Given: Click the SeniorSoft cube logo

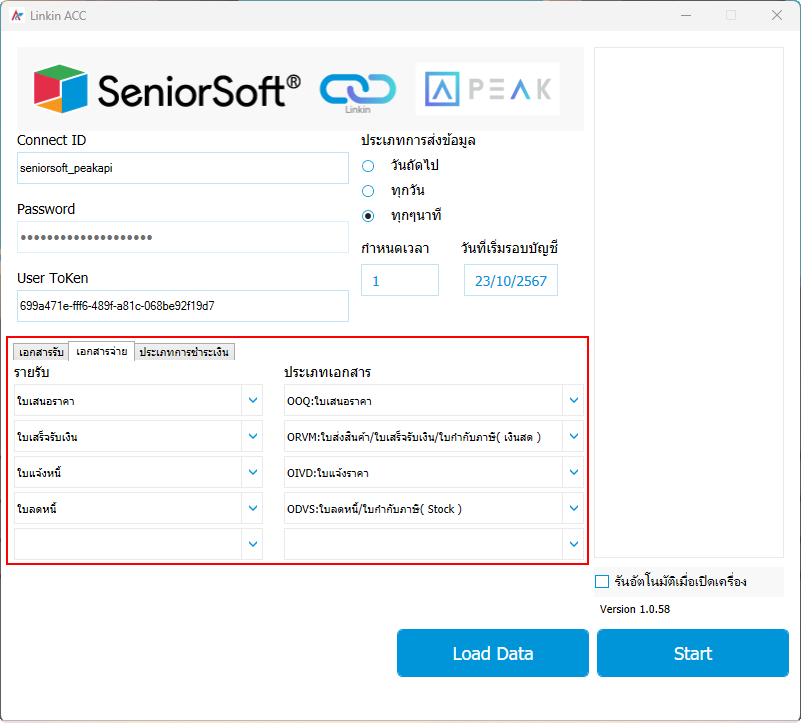Looking at the screenshot, I should coord(61,89).
